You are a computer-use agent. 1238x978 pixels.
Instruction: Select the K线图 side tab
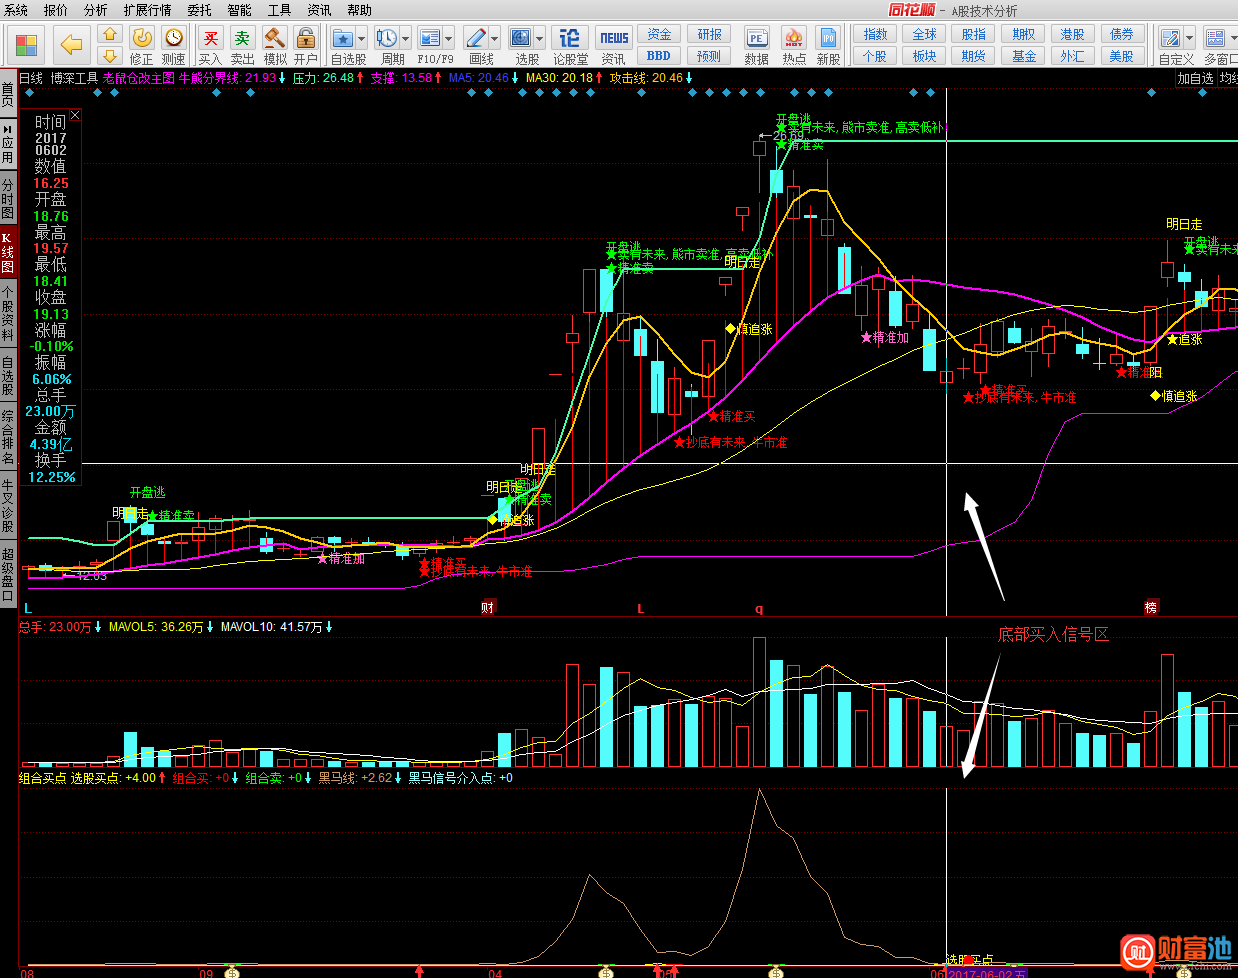pyautogui.click(x=8, y=254)
